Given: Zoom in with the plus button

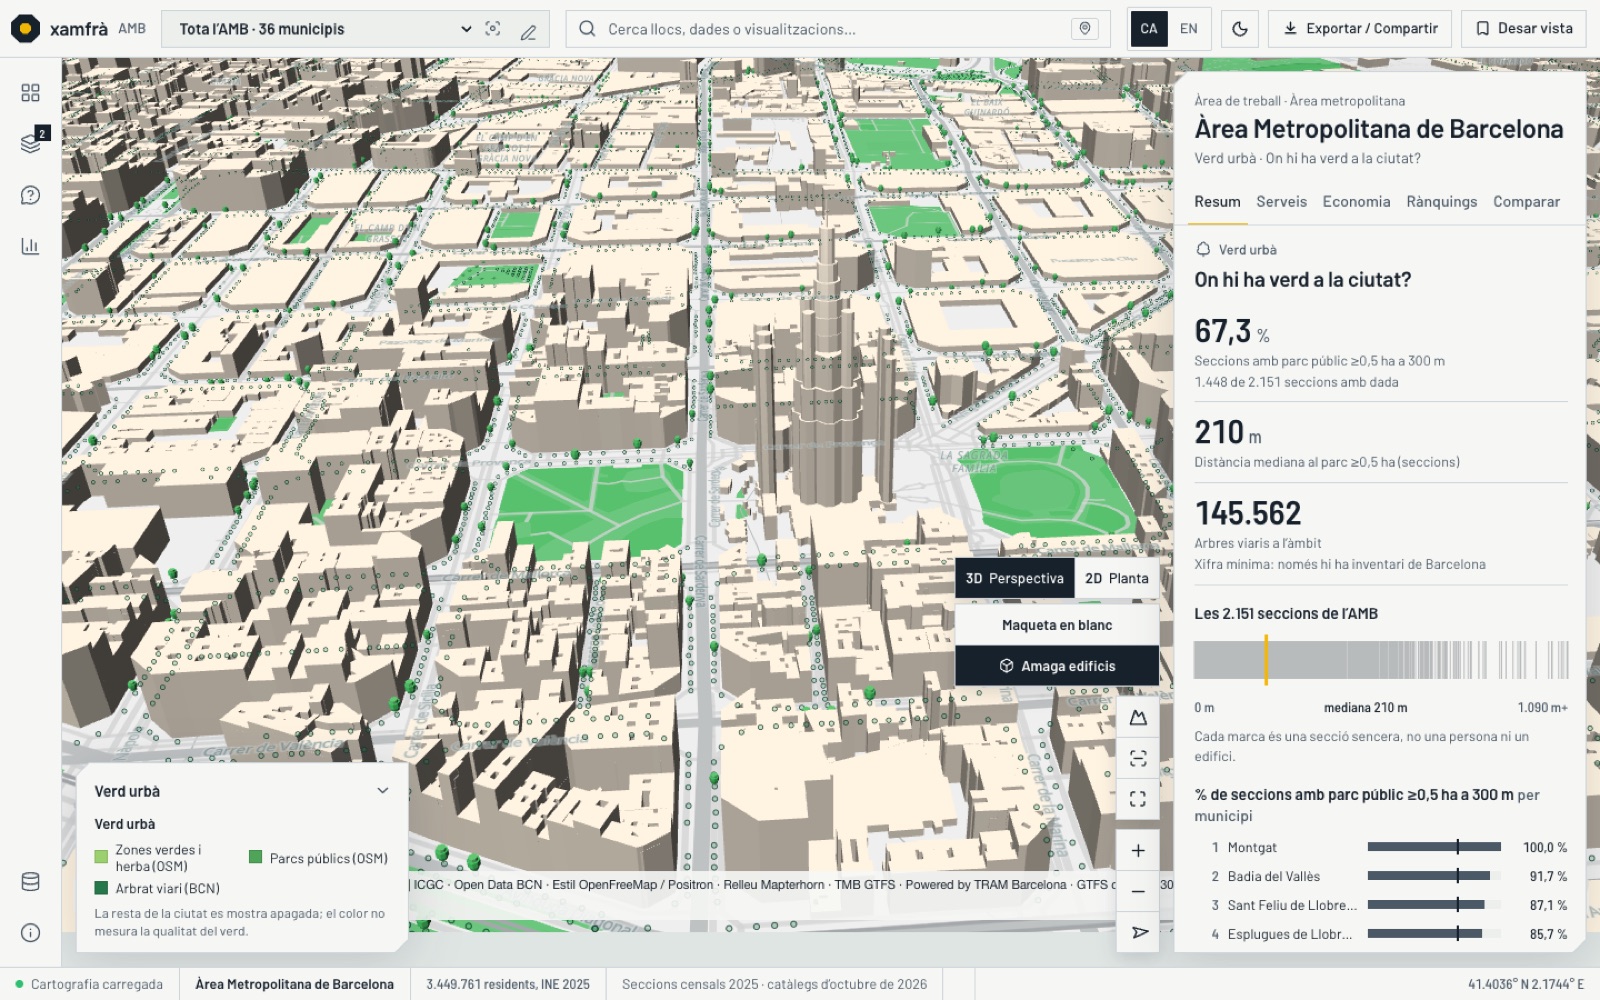Looking at the screenshot, I should pos(1138,851).
